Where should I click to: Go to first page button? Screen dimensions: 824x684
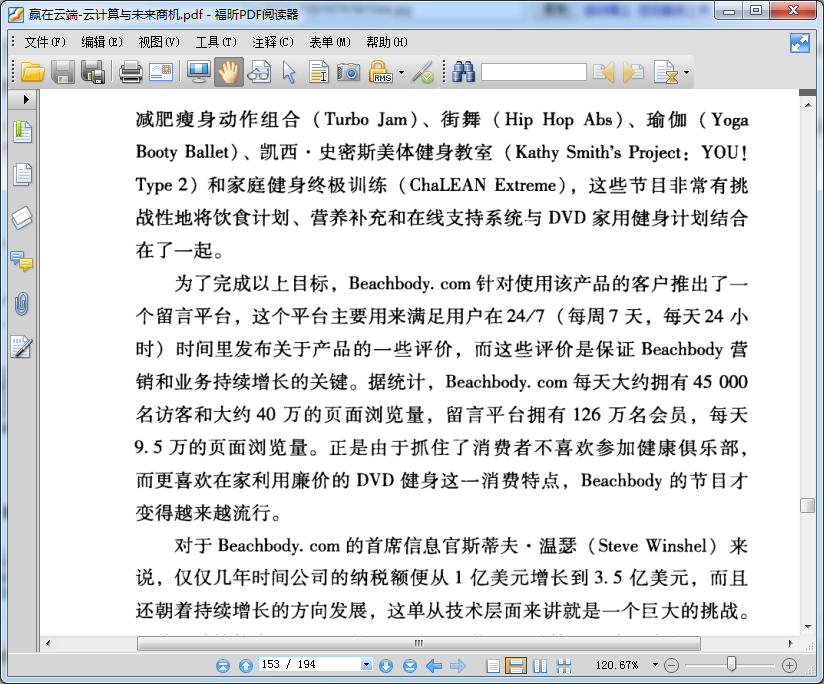click(223, 666)
